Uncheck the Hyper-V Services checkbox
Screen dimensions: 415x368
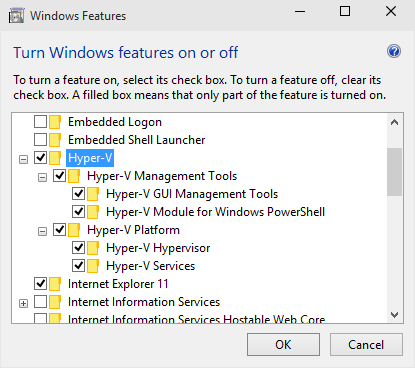click(x=78, y=266)
